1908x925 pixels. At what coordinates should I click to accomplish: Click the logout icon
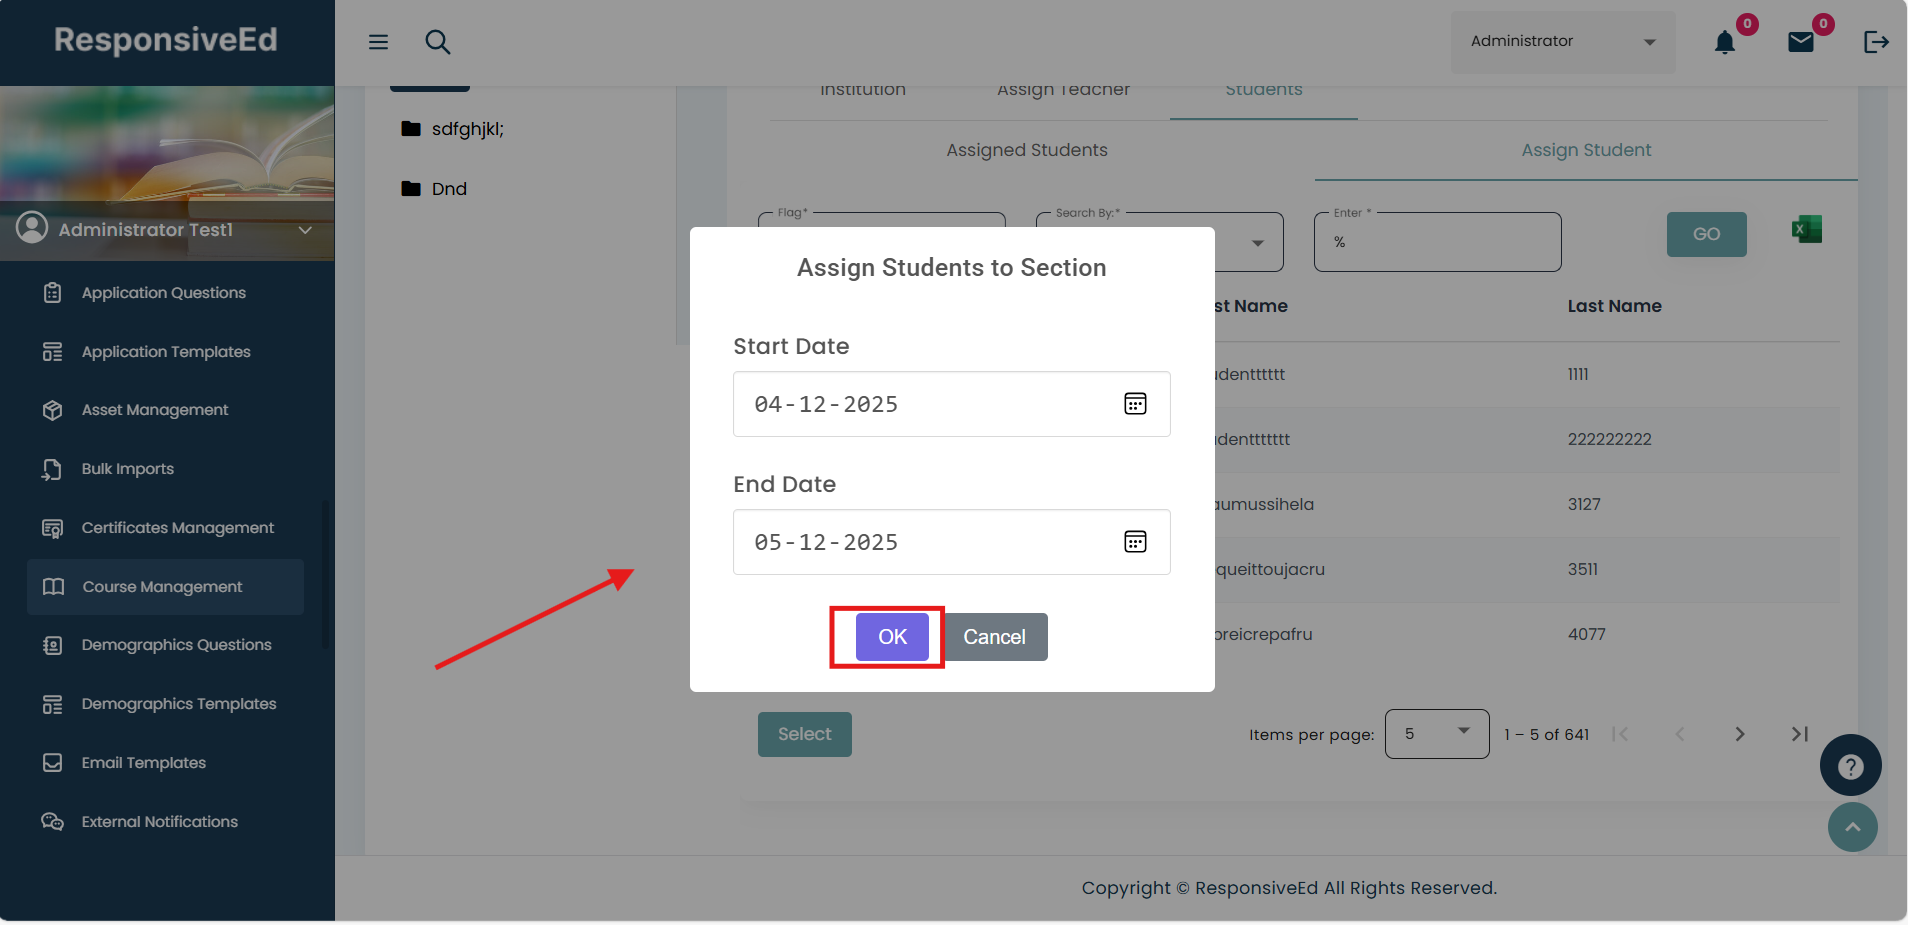coord(1875,42)
